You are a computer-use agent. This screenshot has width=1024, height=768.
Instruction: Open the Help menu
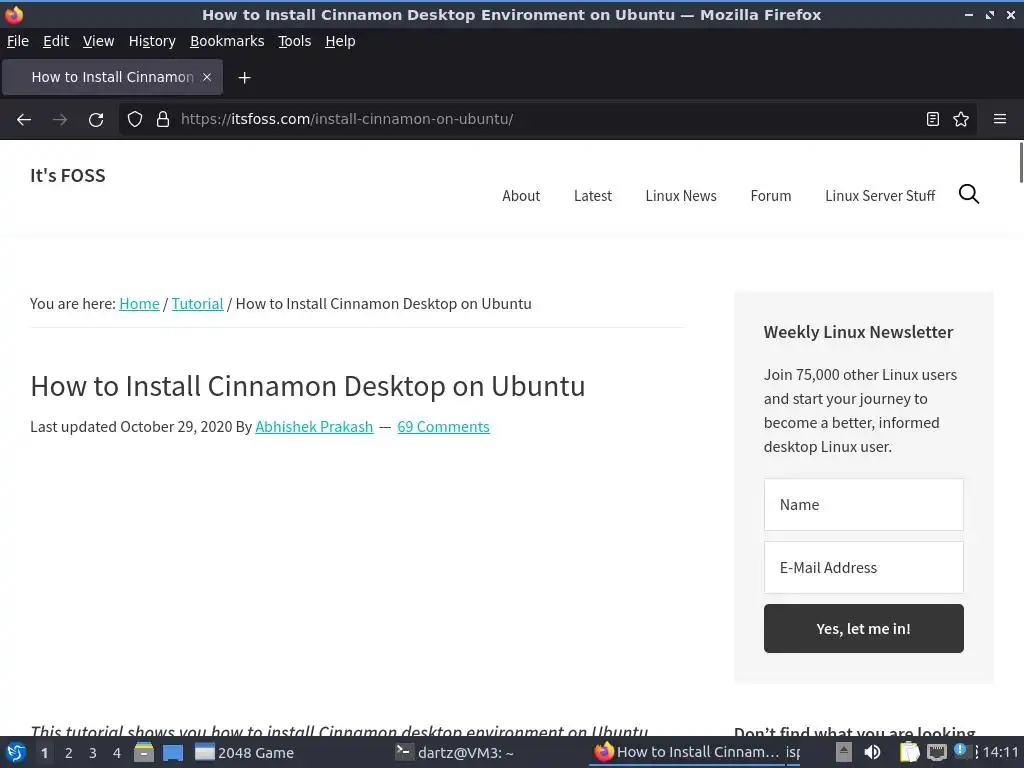(x=340, y=41)
